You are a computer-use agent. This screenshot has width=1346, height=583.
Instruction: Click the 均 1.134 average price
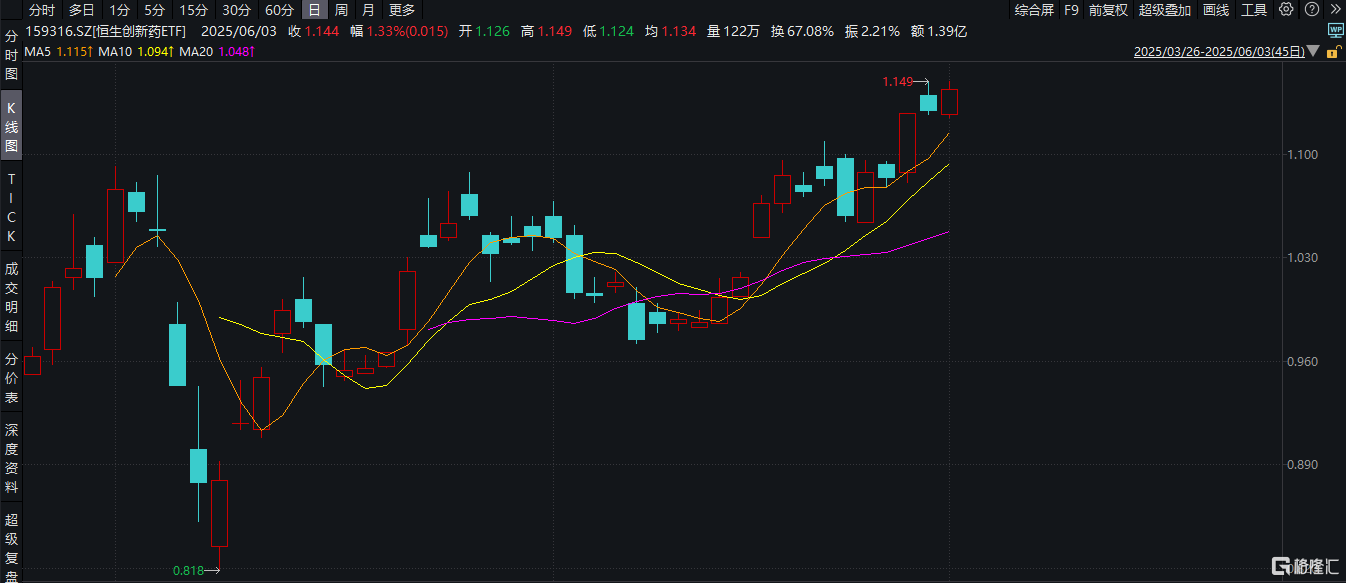(670, 31)
